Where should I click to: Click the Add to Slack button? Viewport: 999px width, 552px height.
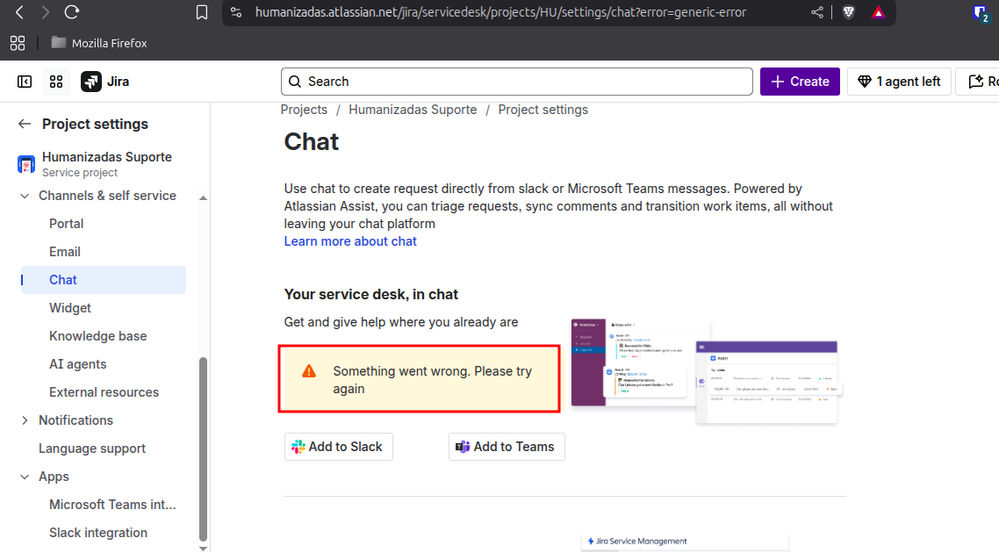(x=338, y=447)
